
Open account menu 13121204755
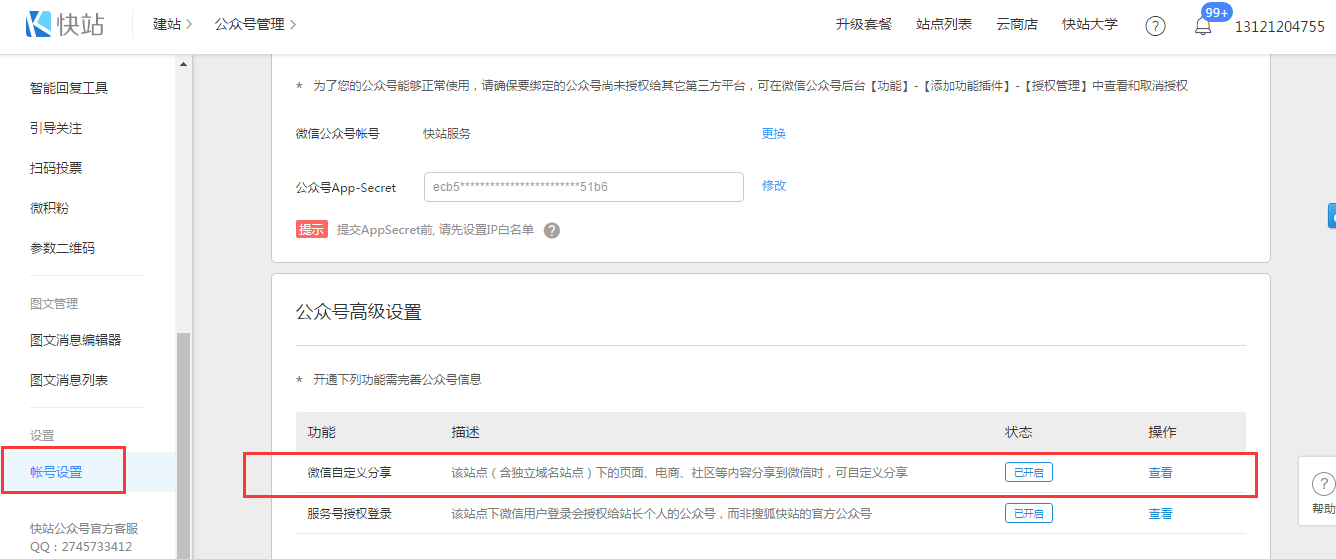point(1279,27)
